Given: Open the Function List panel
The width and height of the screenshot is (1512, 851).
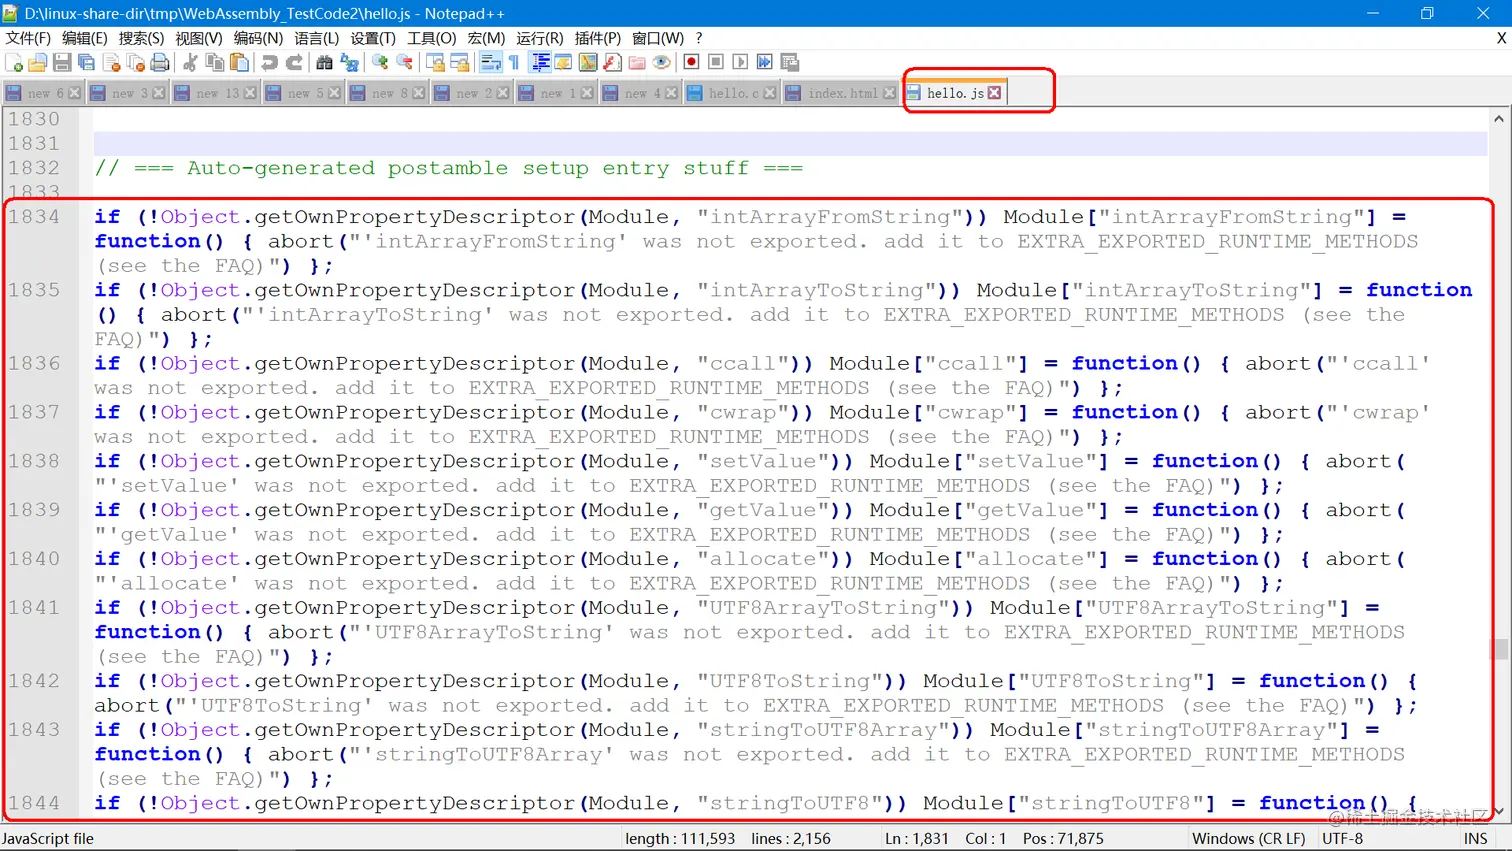Looking at the screenshot, I should 612,62.
